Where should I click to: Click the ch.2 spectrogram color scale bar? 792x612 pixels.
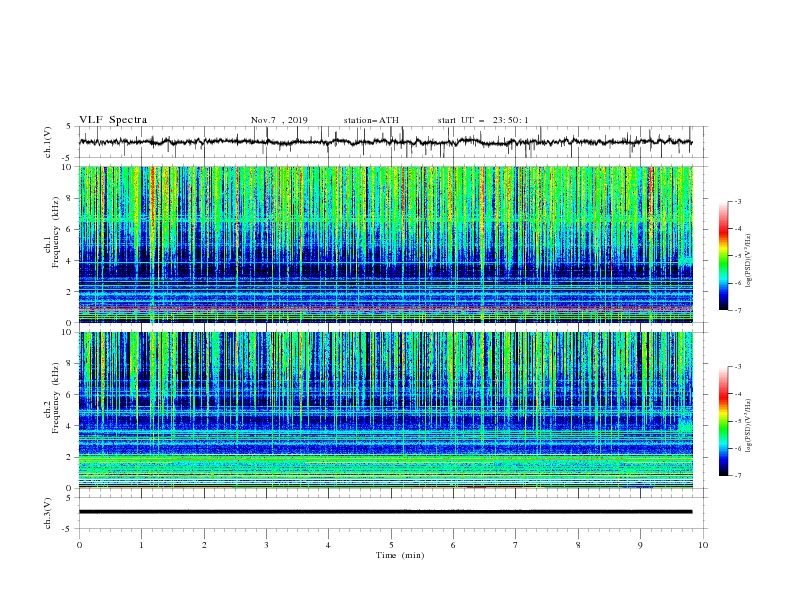pos(723,421)
